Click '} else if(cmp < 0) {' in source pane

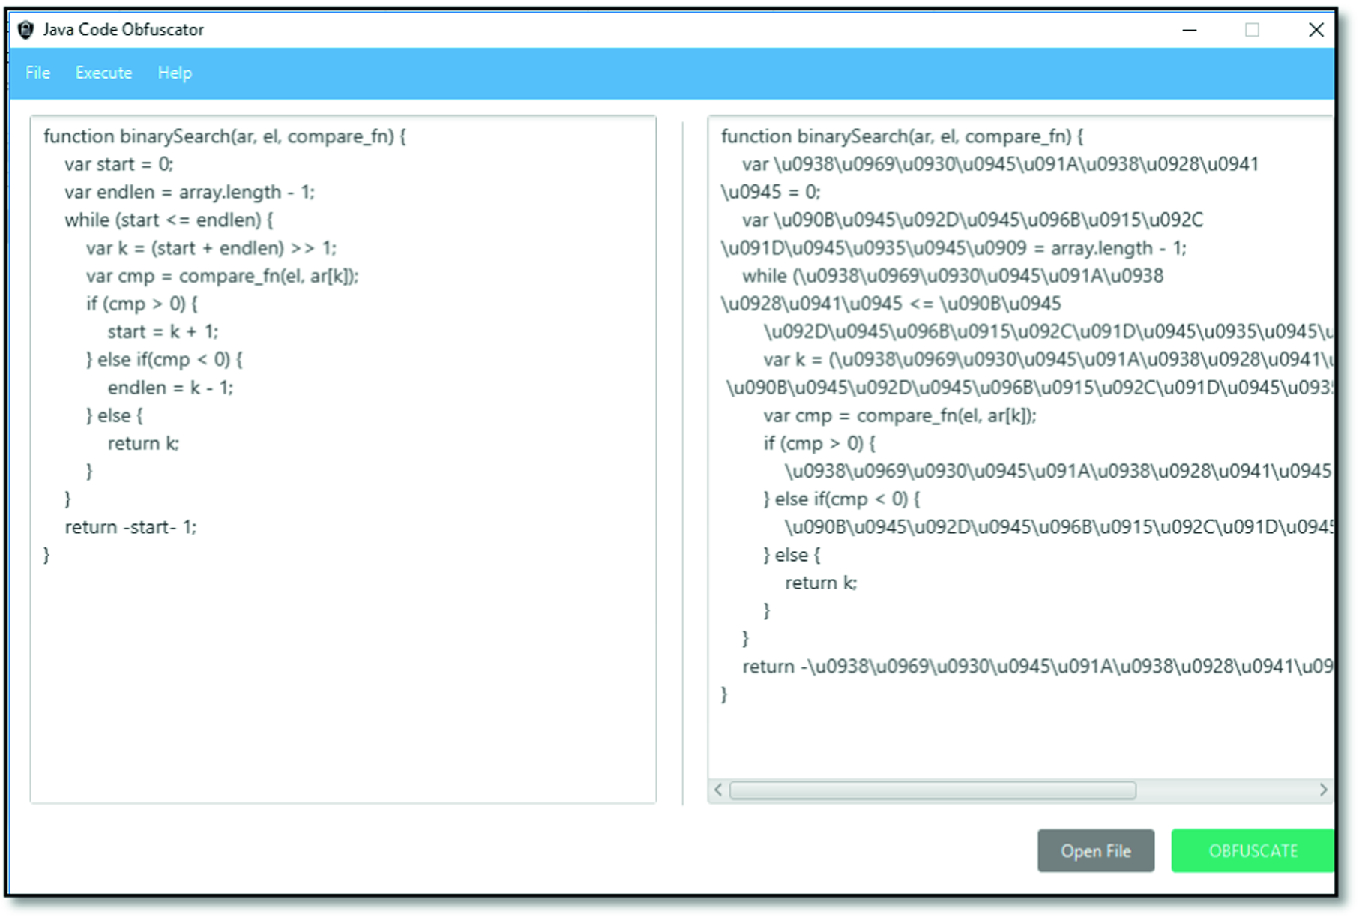pyautogui.click(x=164, y=360)
